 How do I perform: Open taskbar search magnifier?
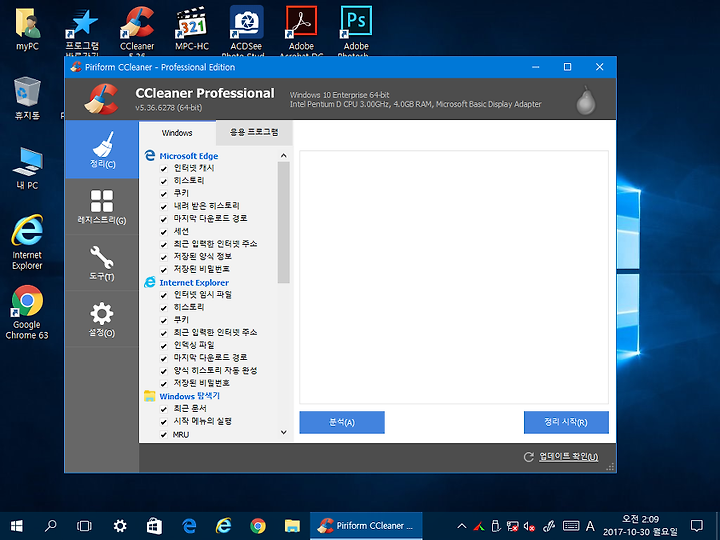click(51, 526)
